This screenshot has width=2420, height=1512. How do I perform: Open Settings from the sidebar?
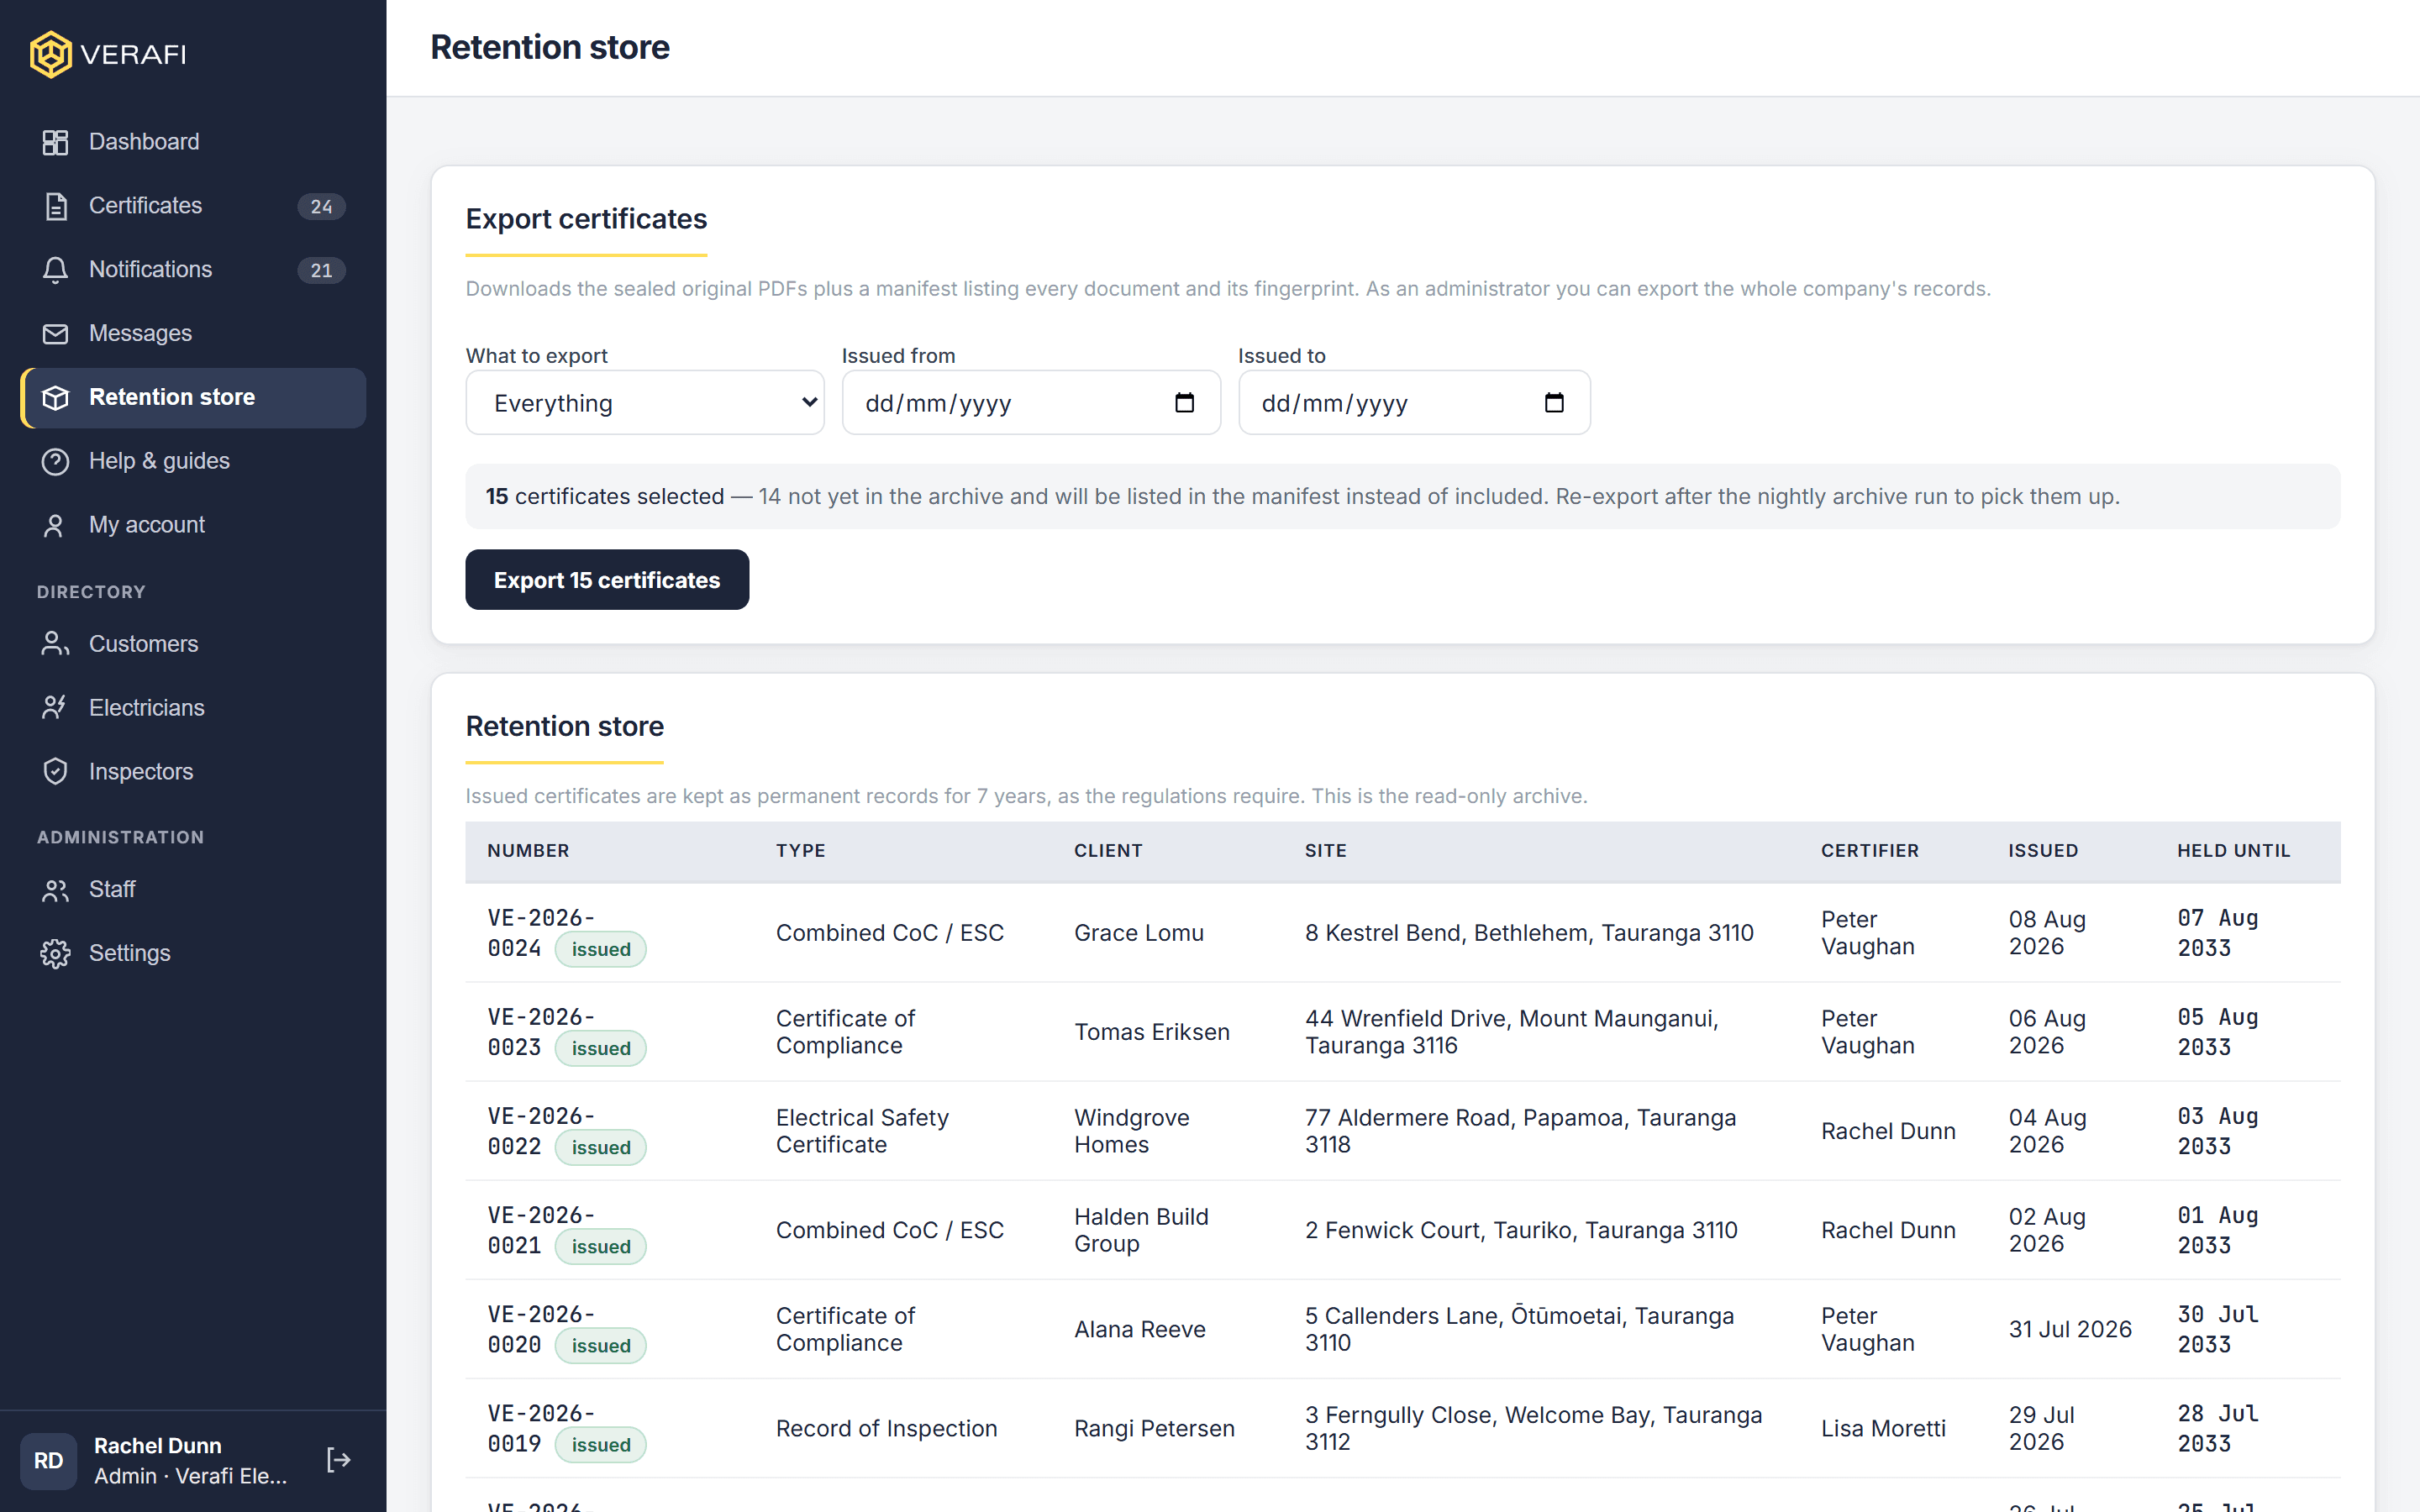(x=193, y=954)
